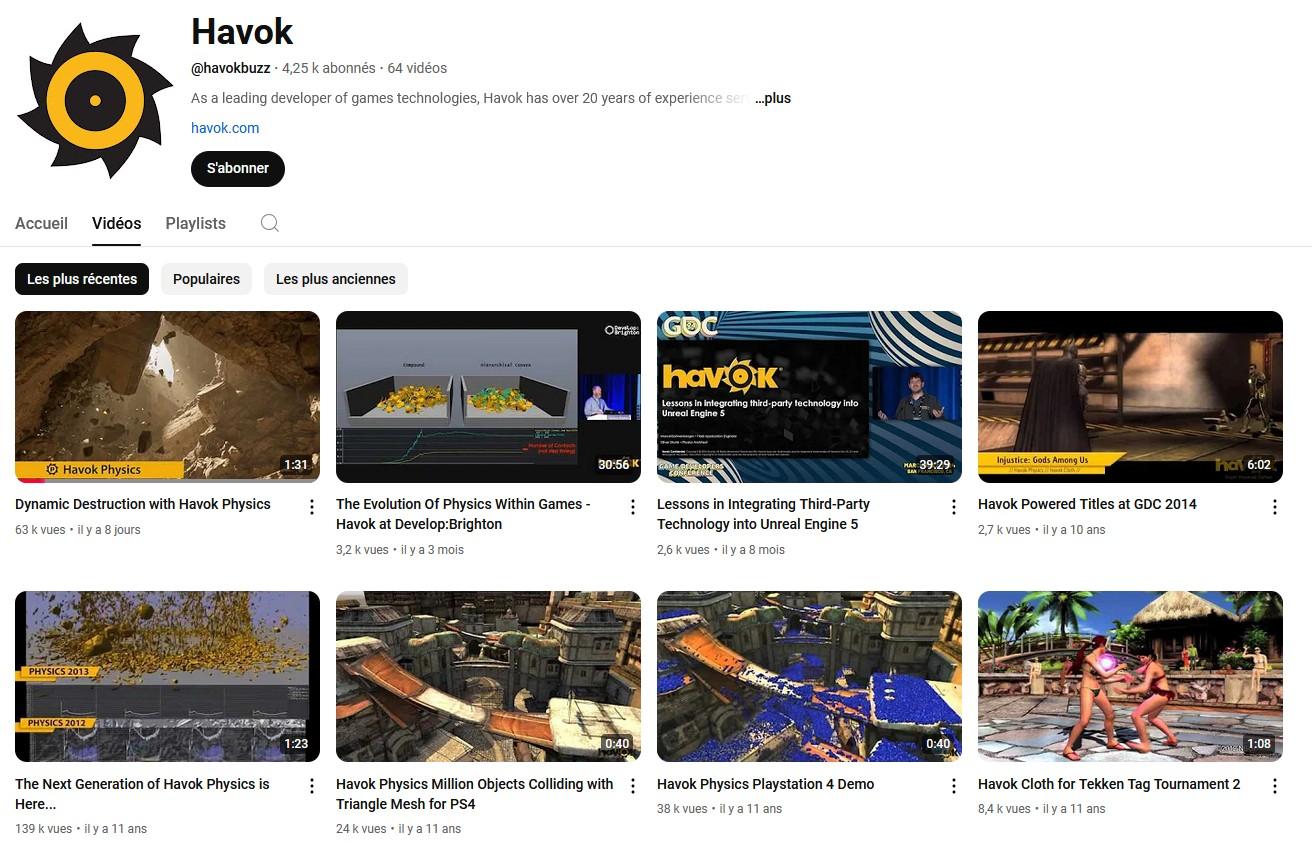Image resolution: width=1312 pixels, height=842 pixels.
Task: Select the 'Les plus récentes' filter chip
Action: pyautogui.click(x=82, y=279)
